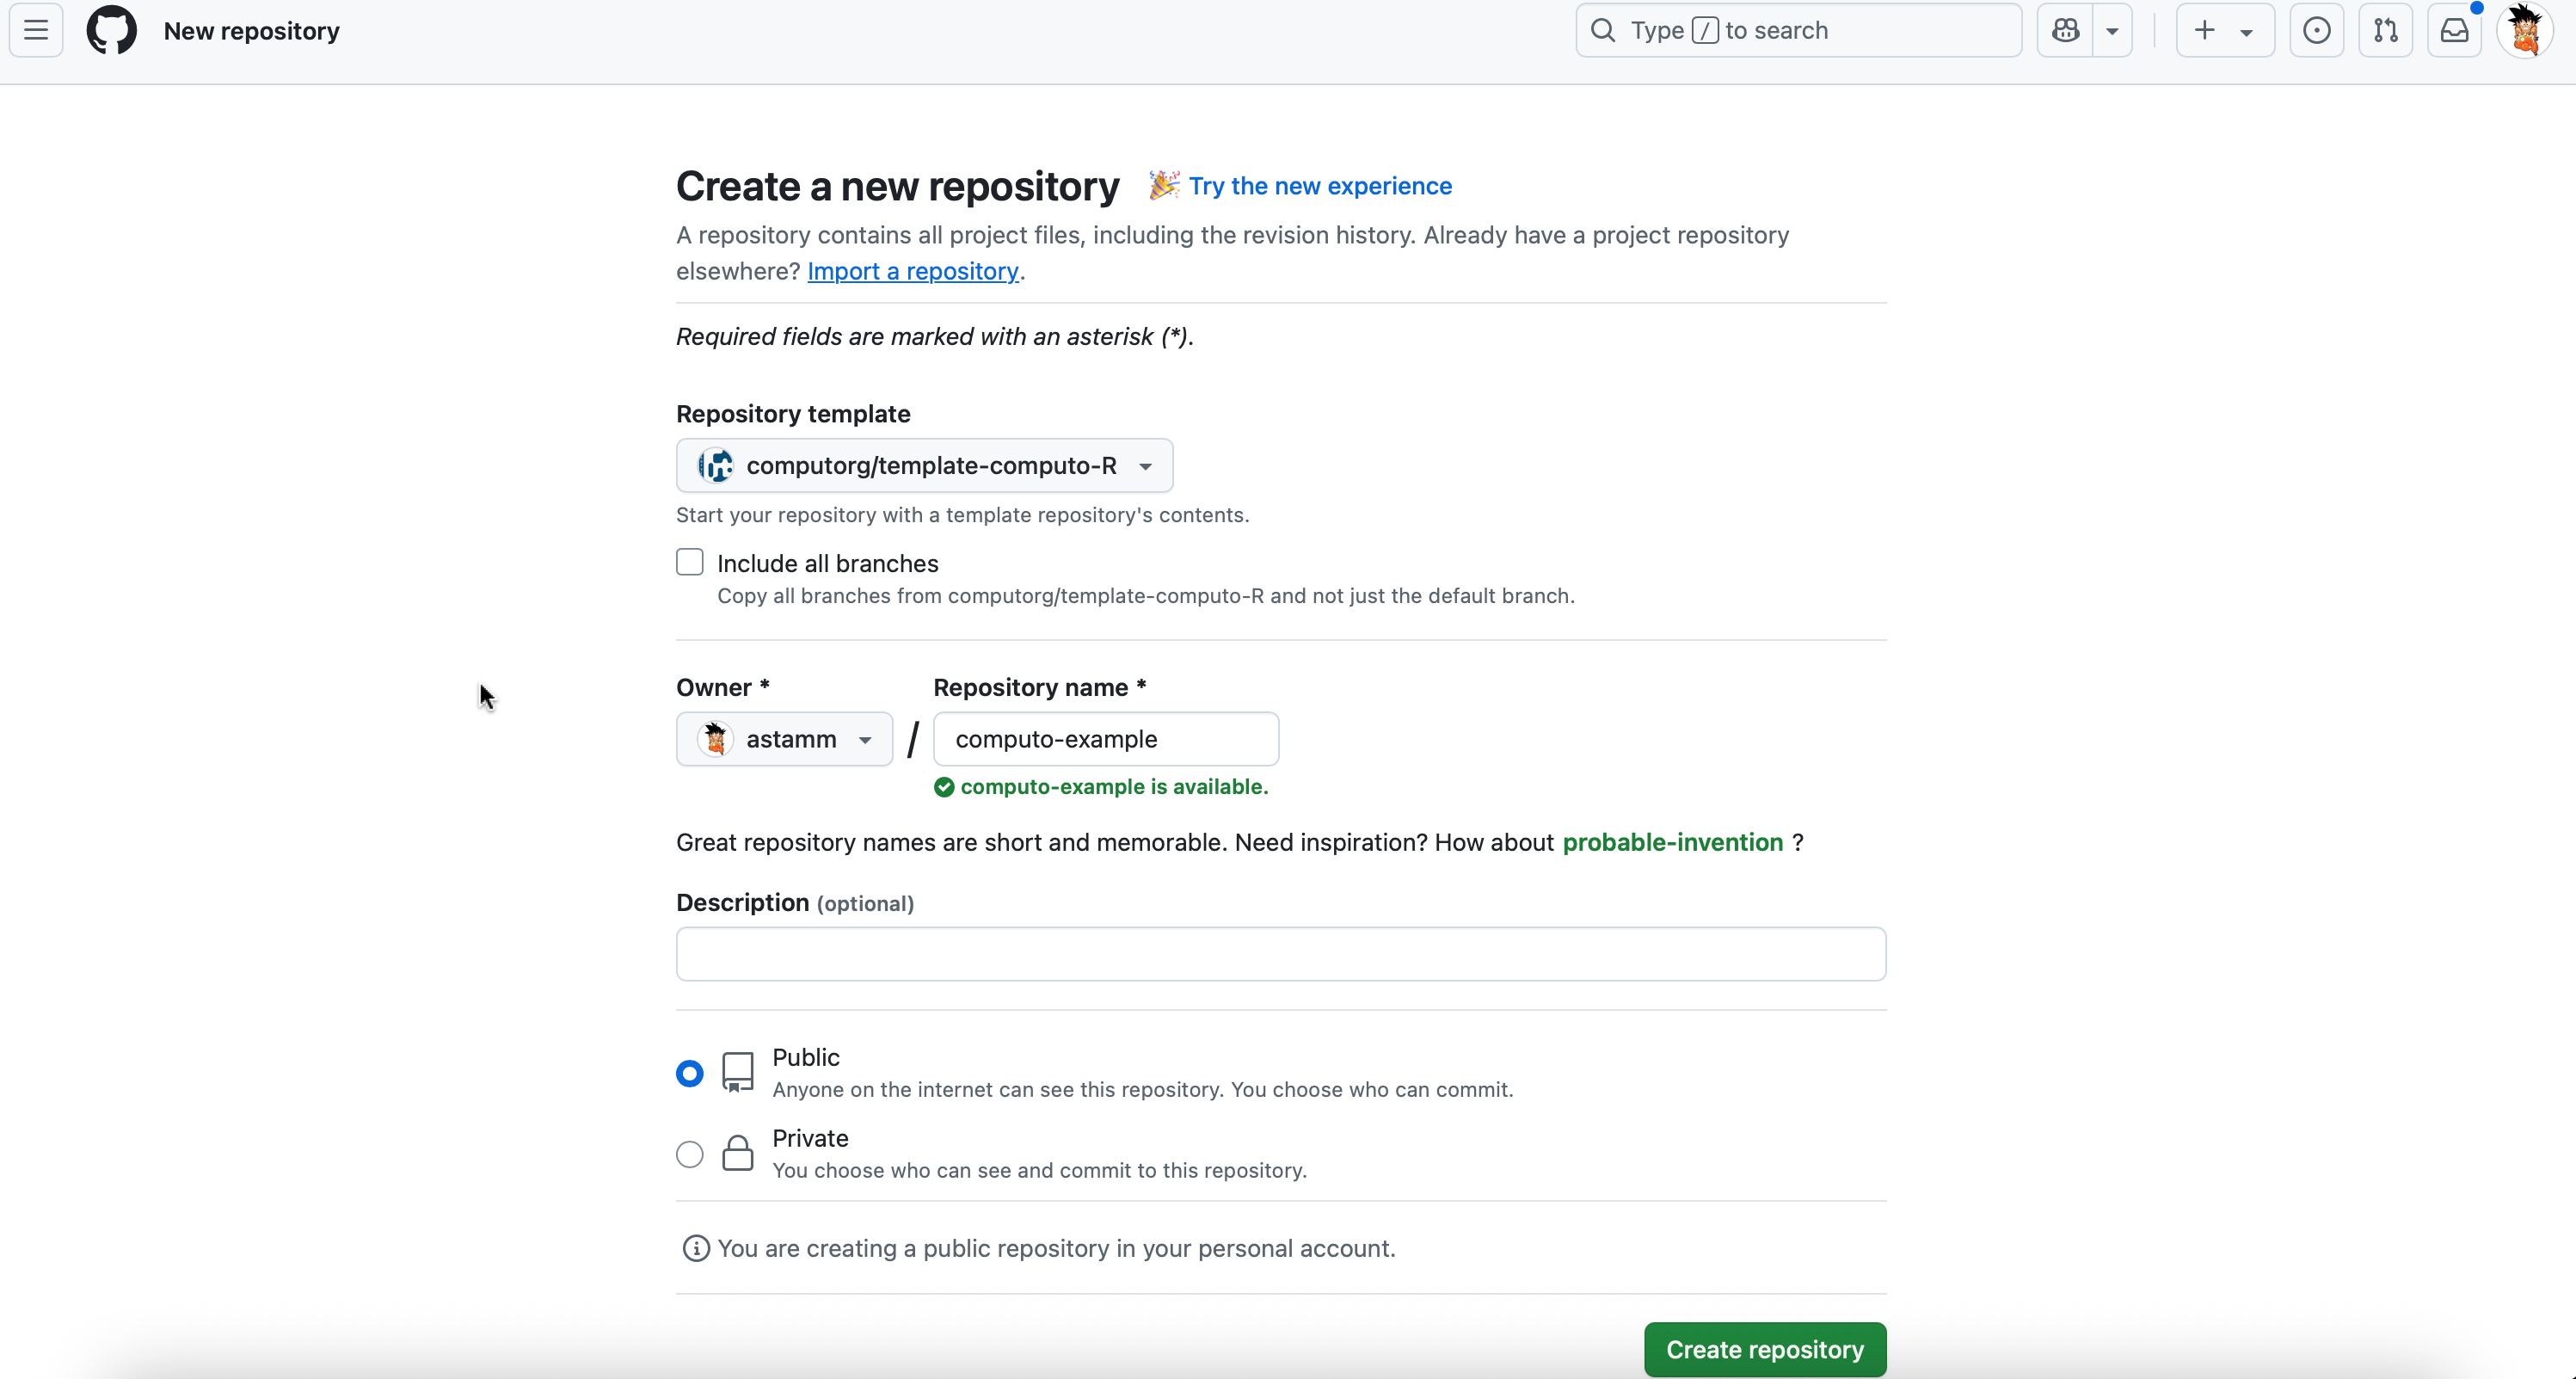Open the hamburger navigation menu
The width and height of the screenshot is (2576, 1379).
coord(36,30)
